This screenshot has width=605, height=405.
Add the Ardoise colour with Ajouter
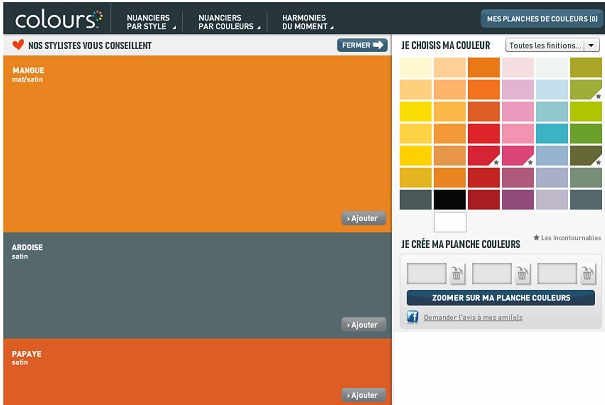(363, 324)
